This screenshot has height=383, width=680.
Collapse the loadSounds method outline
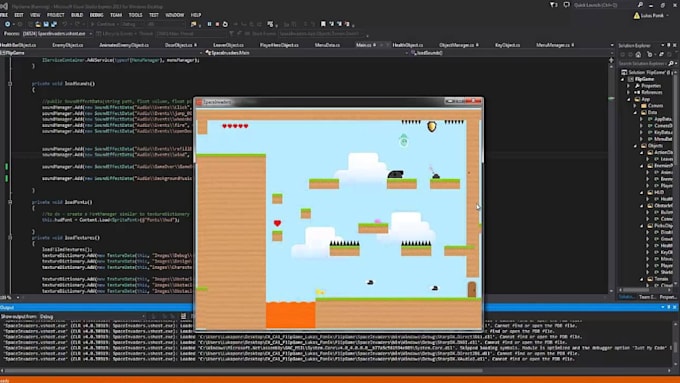click(x=10, y=84)
